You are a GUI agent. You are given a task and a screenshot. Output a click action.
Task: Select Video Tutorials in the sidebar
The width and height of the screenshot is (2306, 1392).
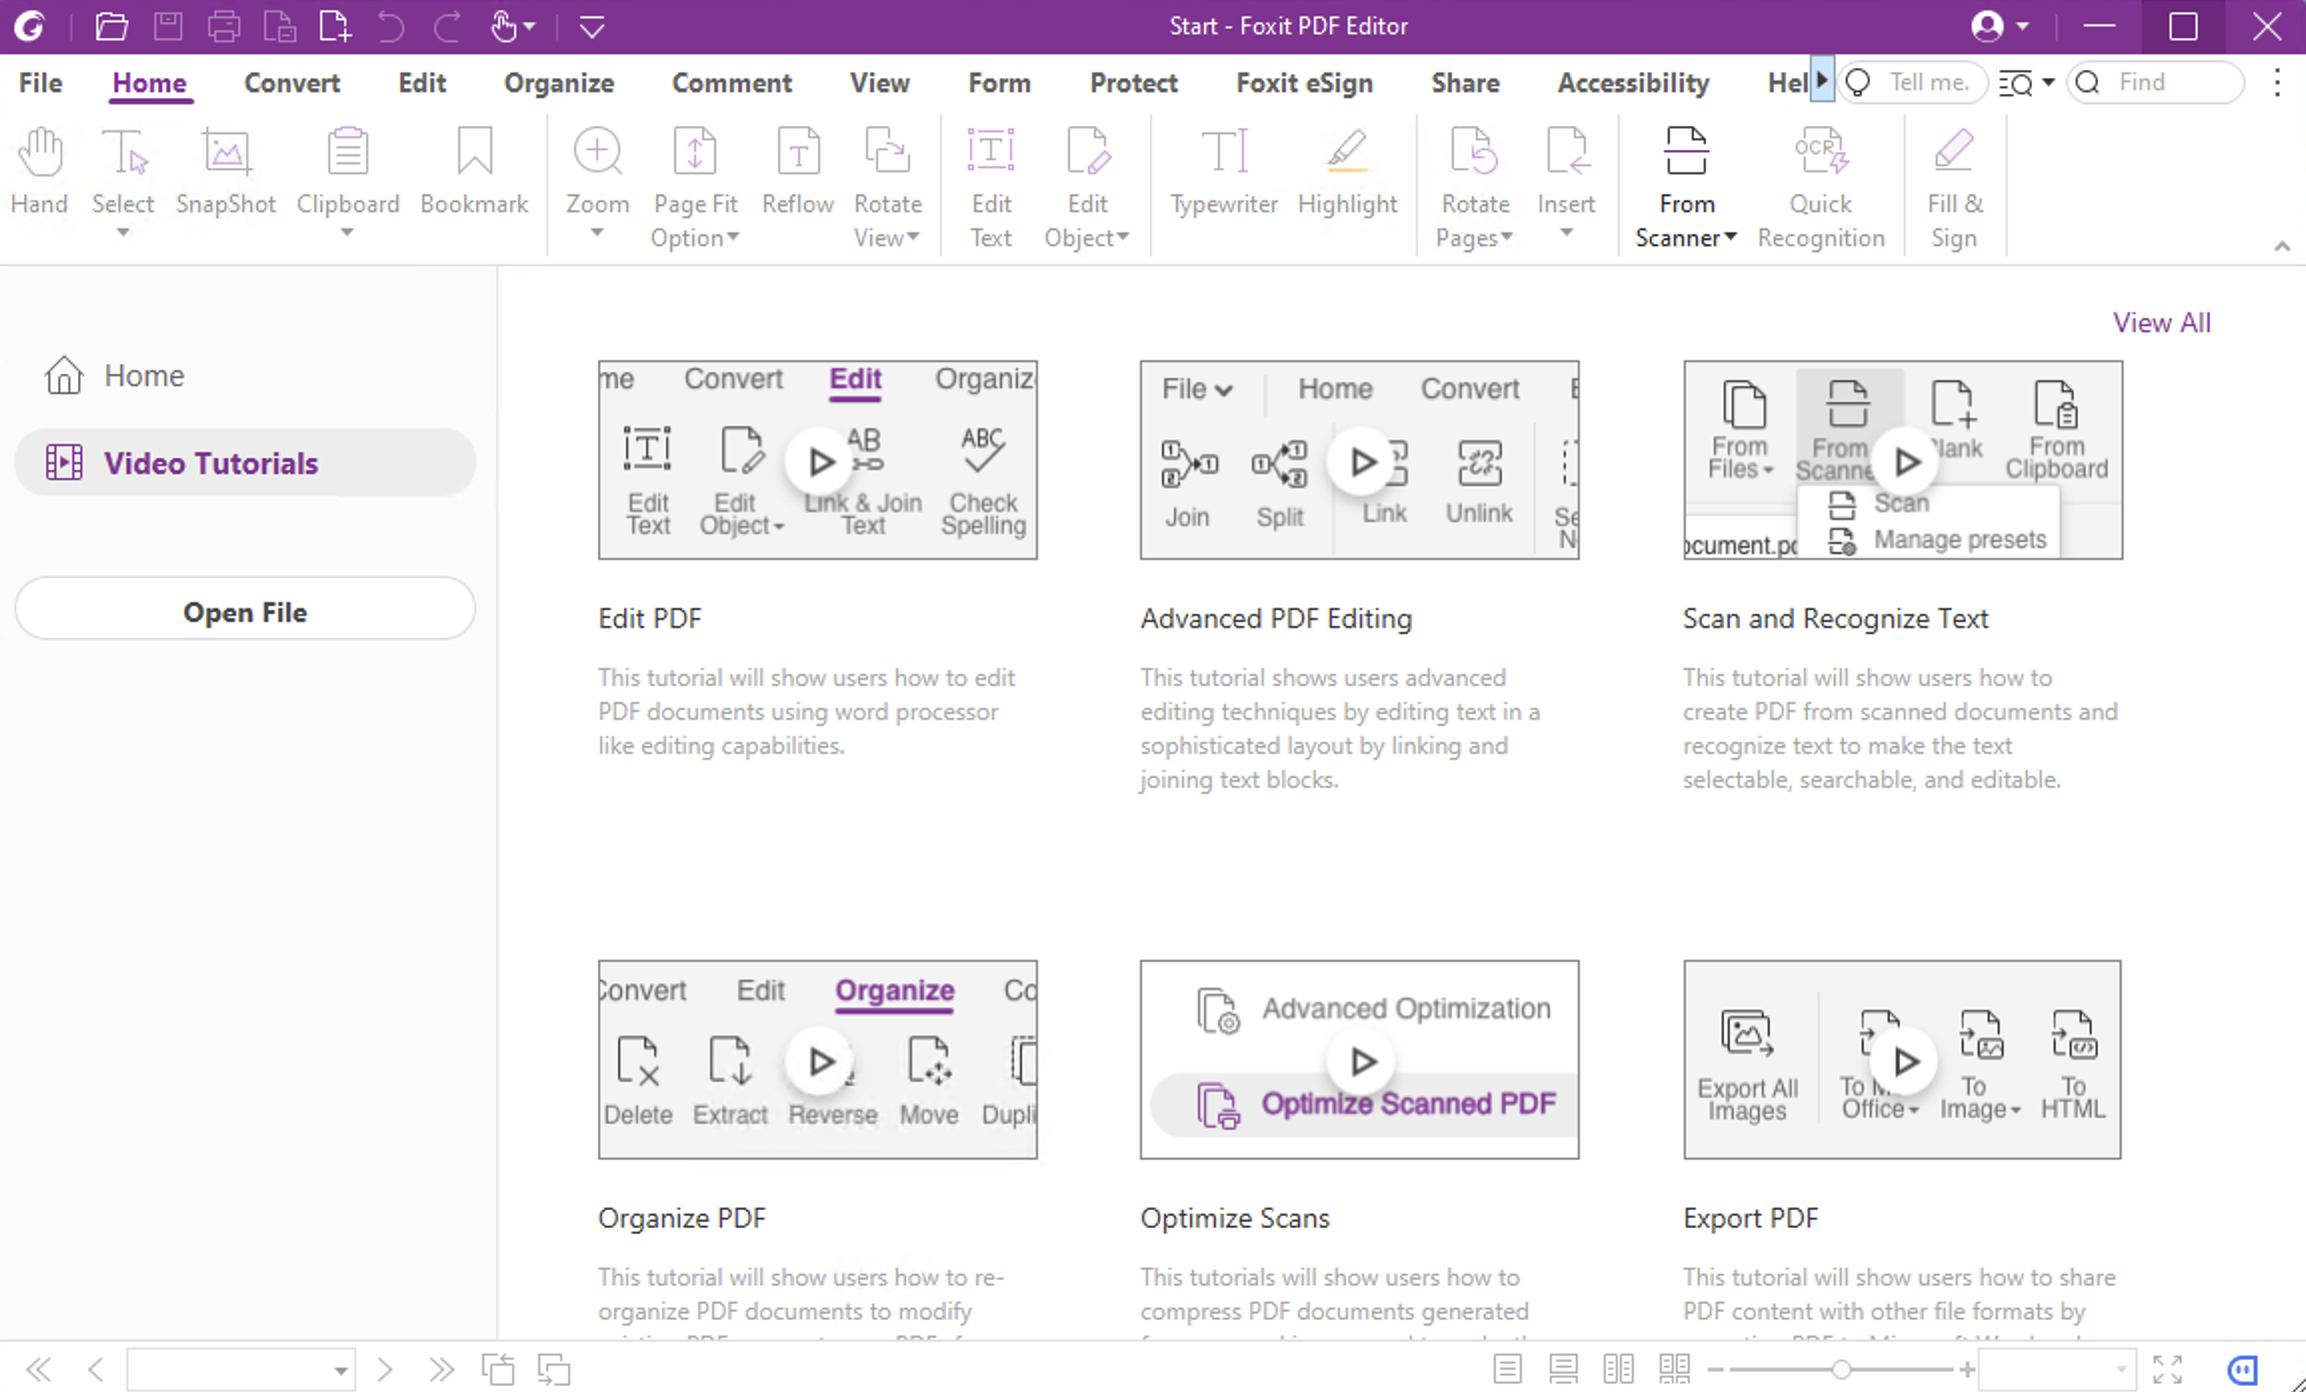coord(245,463)
